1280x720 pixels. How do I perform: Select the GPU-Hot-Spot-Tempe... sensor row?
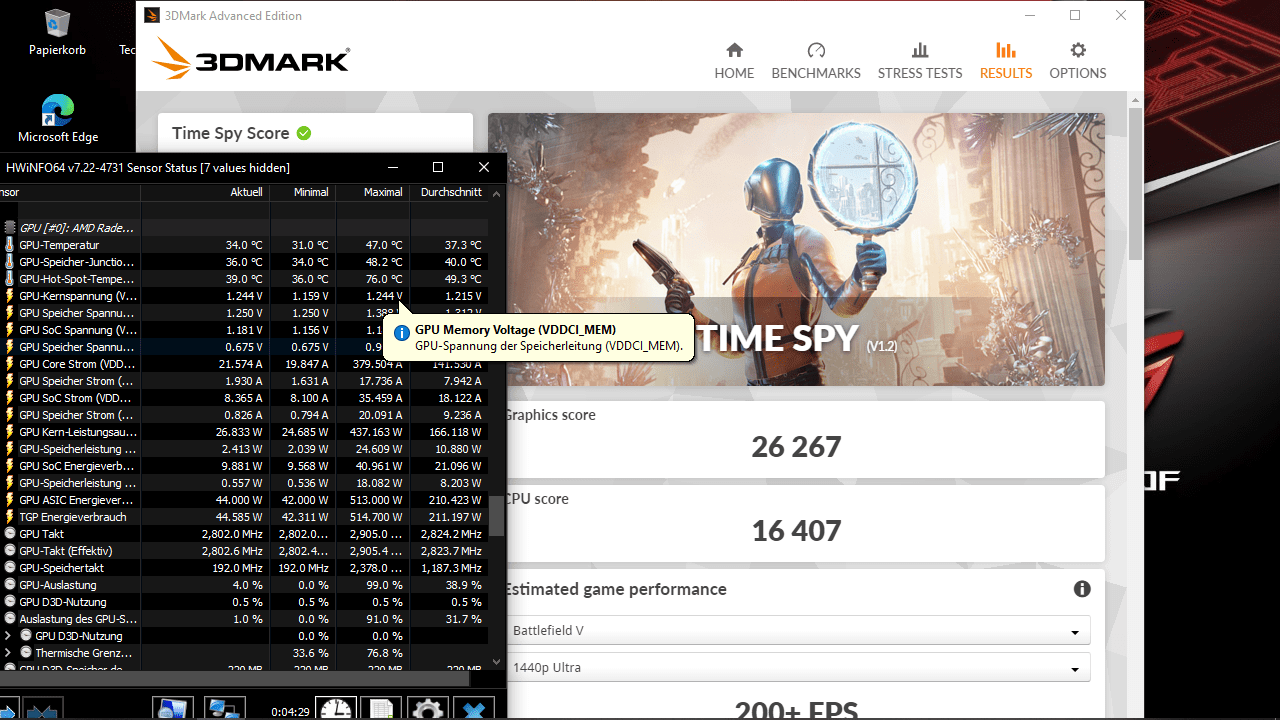[x=244, y=279]
